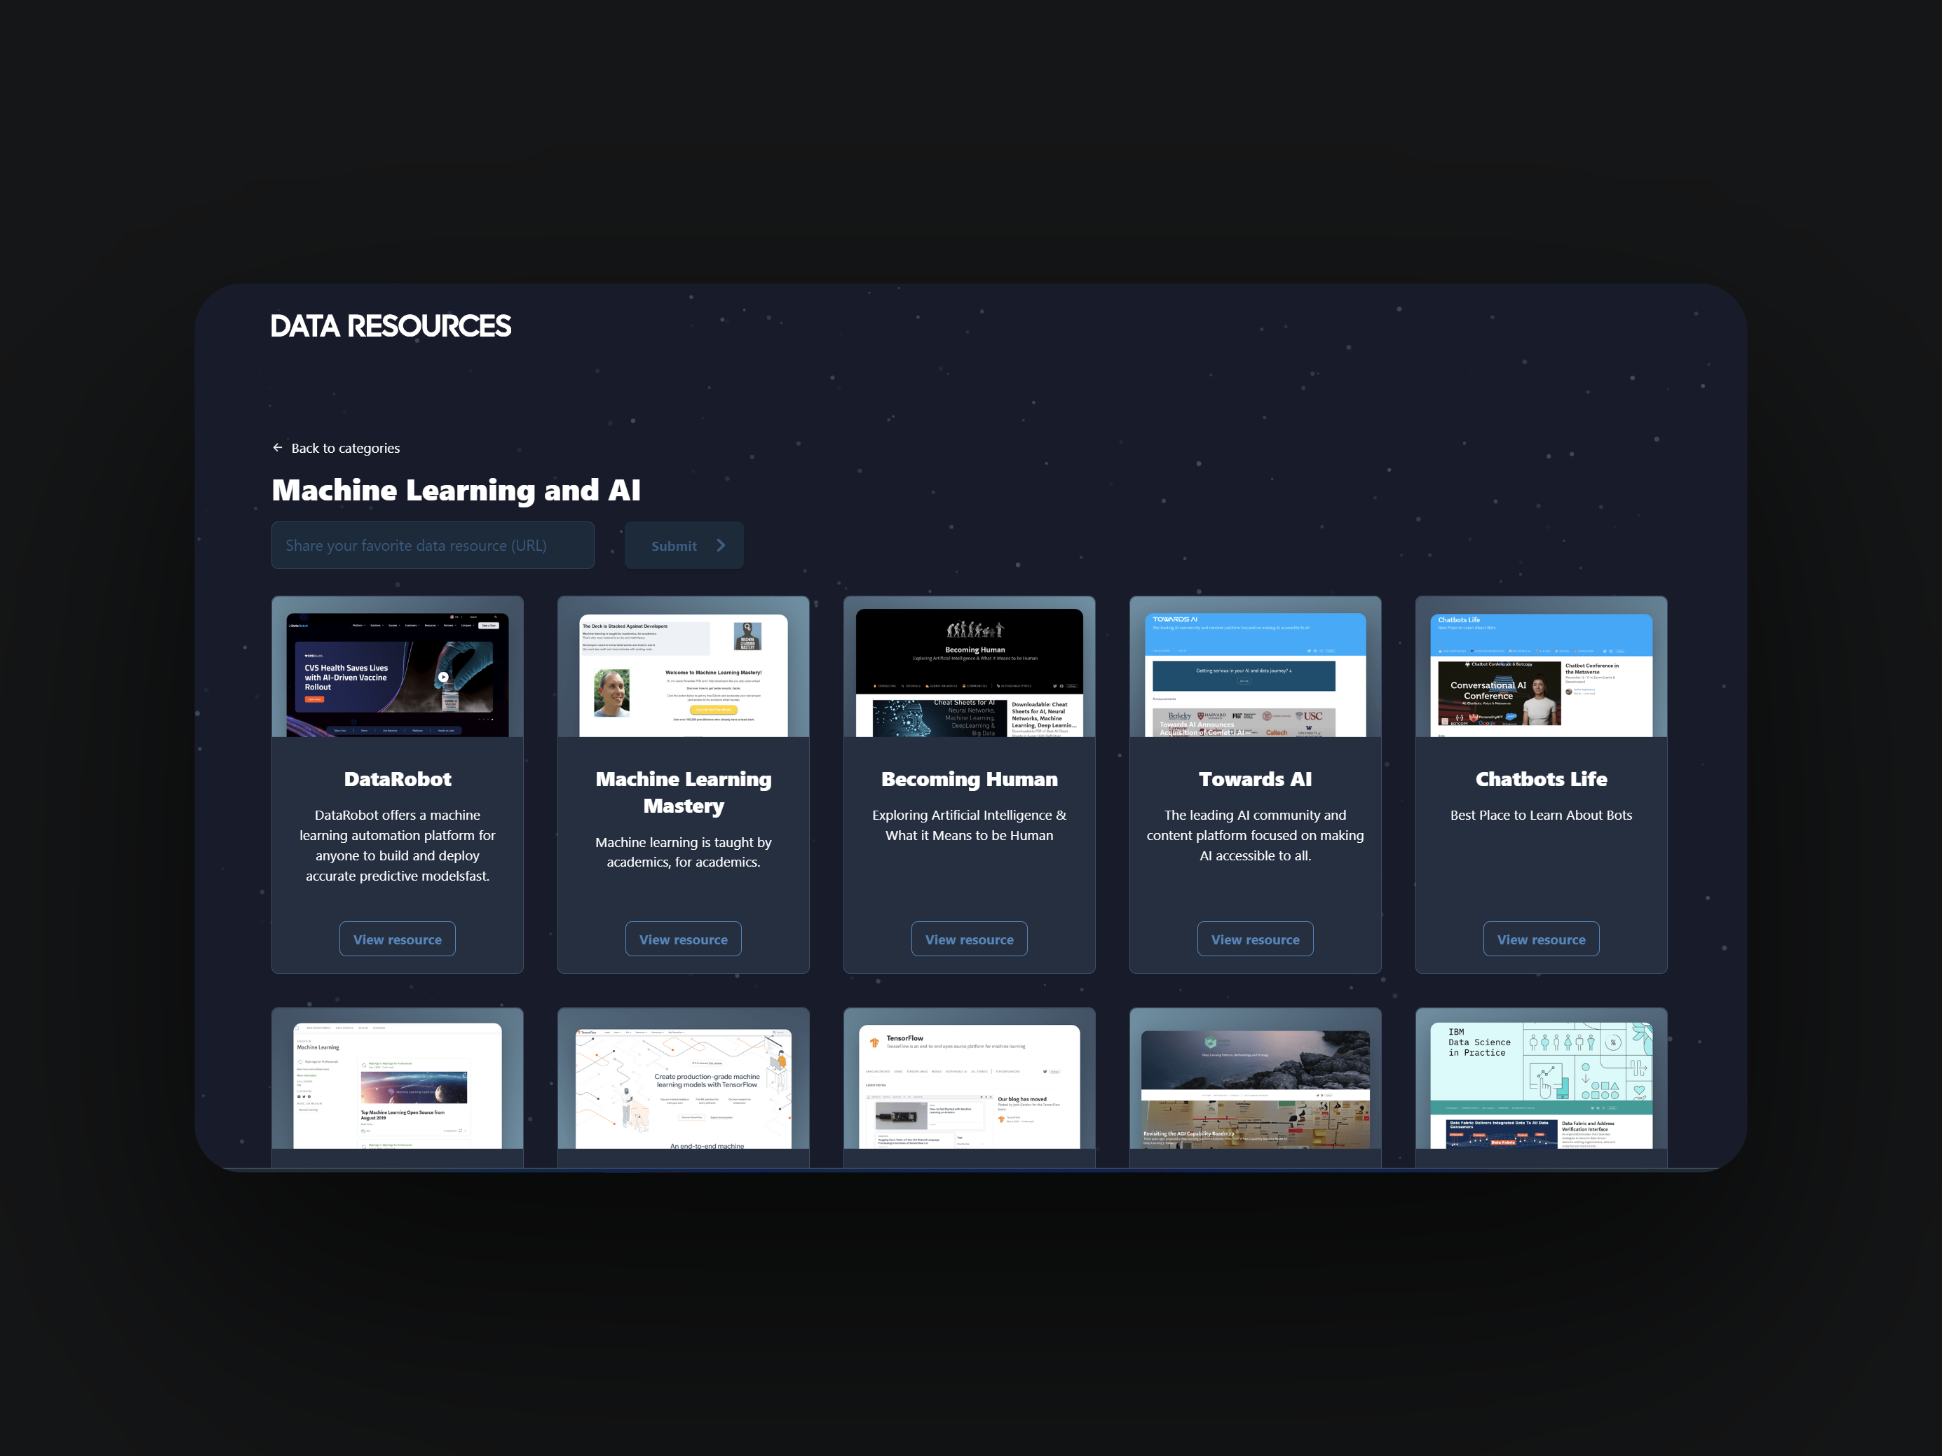Open IBM Data Science in Practice thumbnail
This screenshot has width=1942, height=1456.
coord(1541,1086)
